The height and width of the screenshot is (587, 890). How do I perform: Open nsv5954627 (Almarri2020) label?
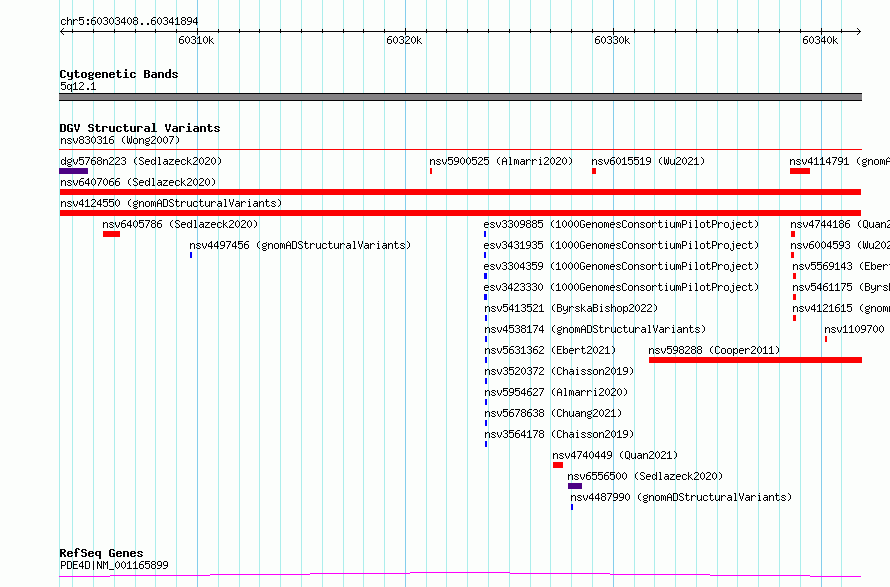[x=556, y=392]
